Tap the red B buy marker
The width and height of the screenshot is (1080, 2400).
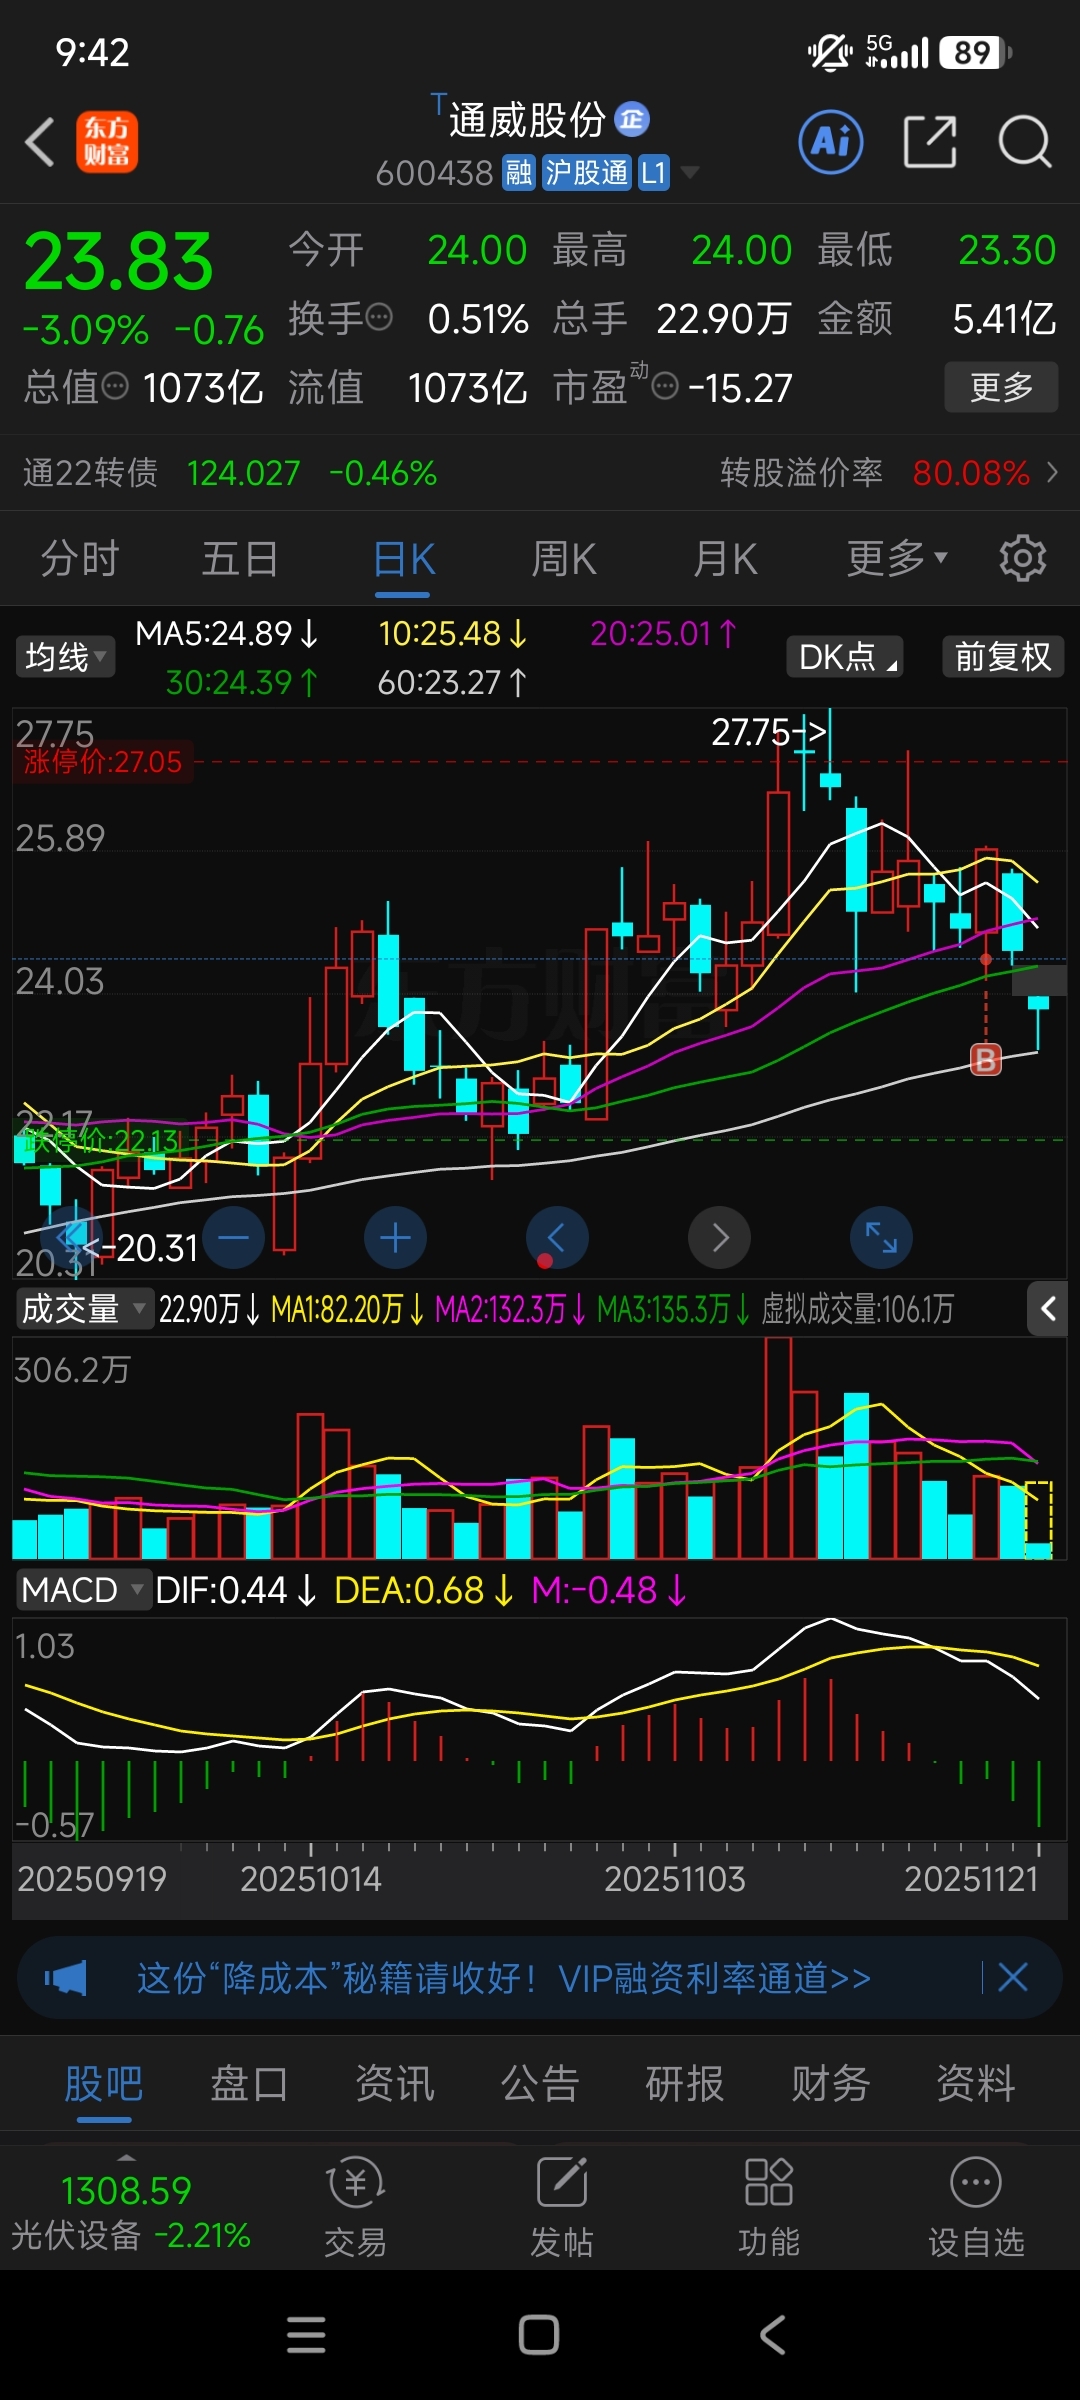coord(986,1059)
